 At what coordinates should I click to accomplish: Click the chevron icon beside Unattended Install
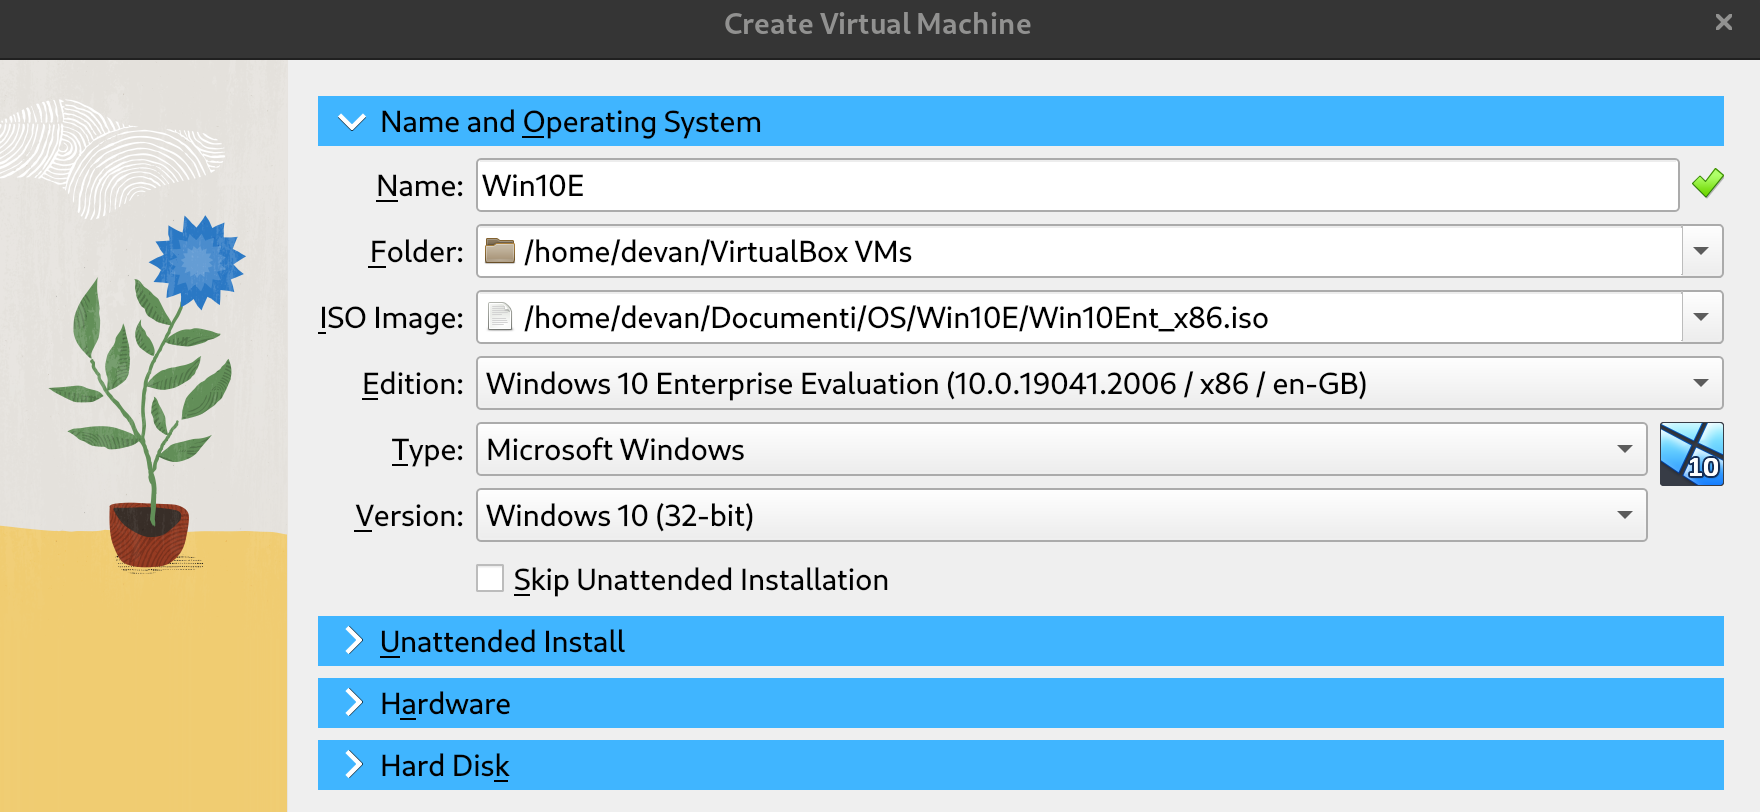pyautogui.click(x=353, y=641)
